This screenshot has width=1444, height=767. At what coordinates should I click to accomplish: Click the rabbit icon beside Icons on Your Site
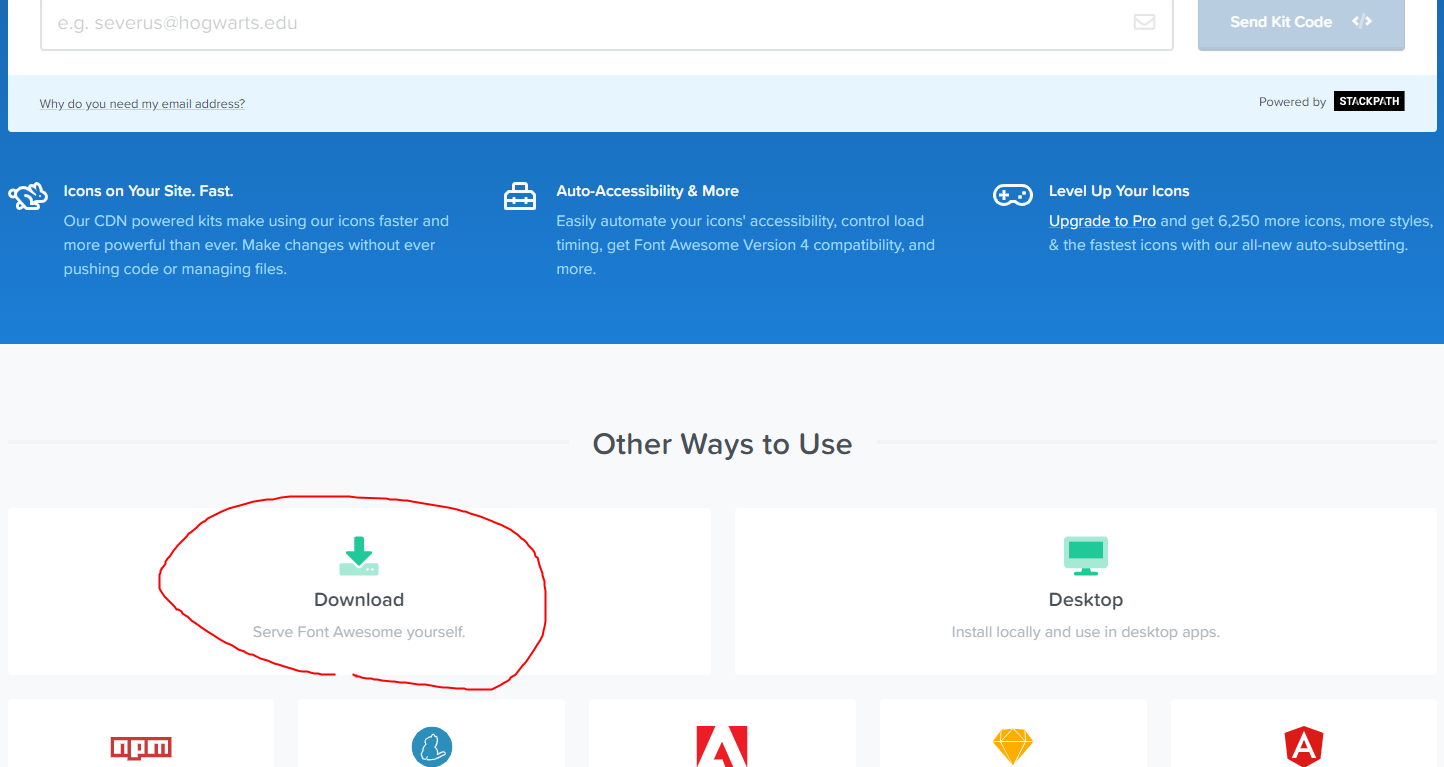28,196
